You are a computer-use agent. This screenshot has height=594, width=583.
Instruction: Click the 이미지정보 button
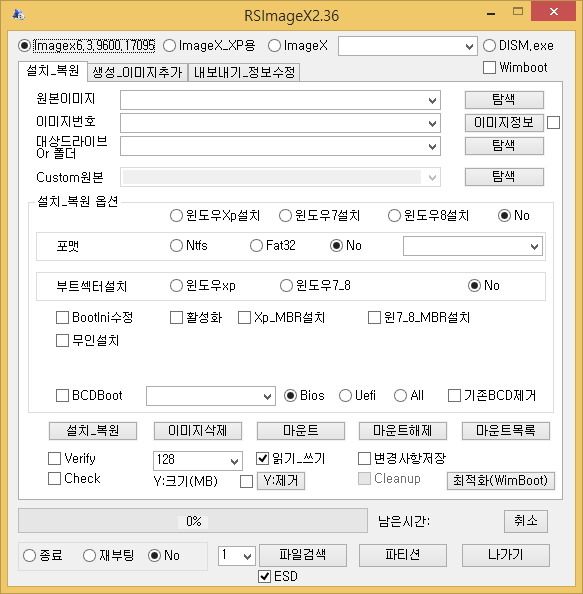point(504,123)
